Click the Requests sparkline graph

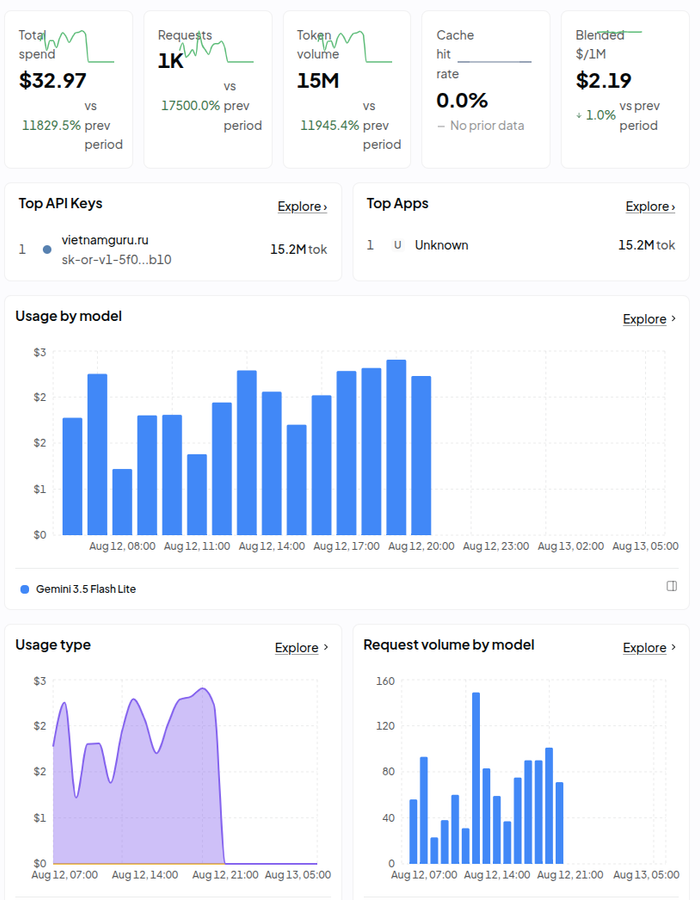coord(219,46)
